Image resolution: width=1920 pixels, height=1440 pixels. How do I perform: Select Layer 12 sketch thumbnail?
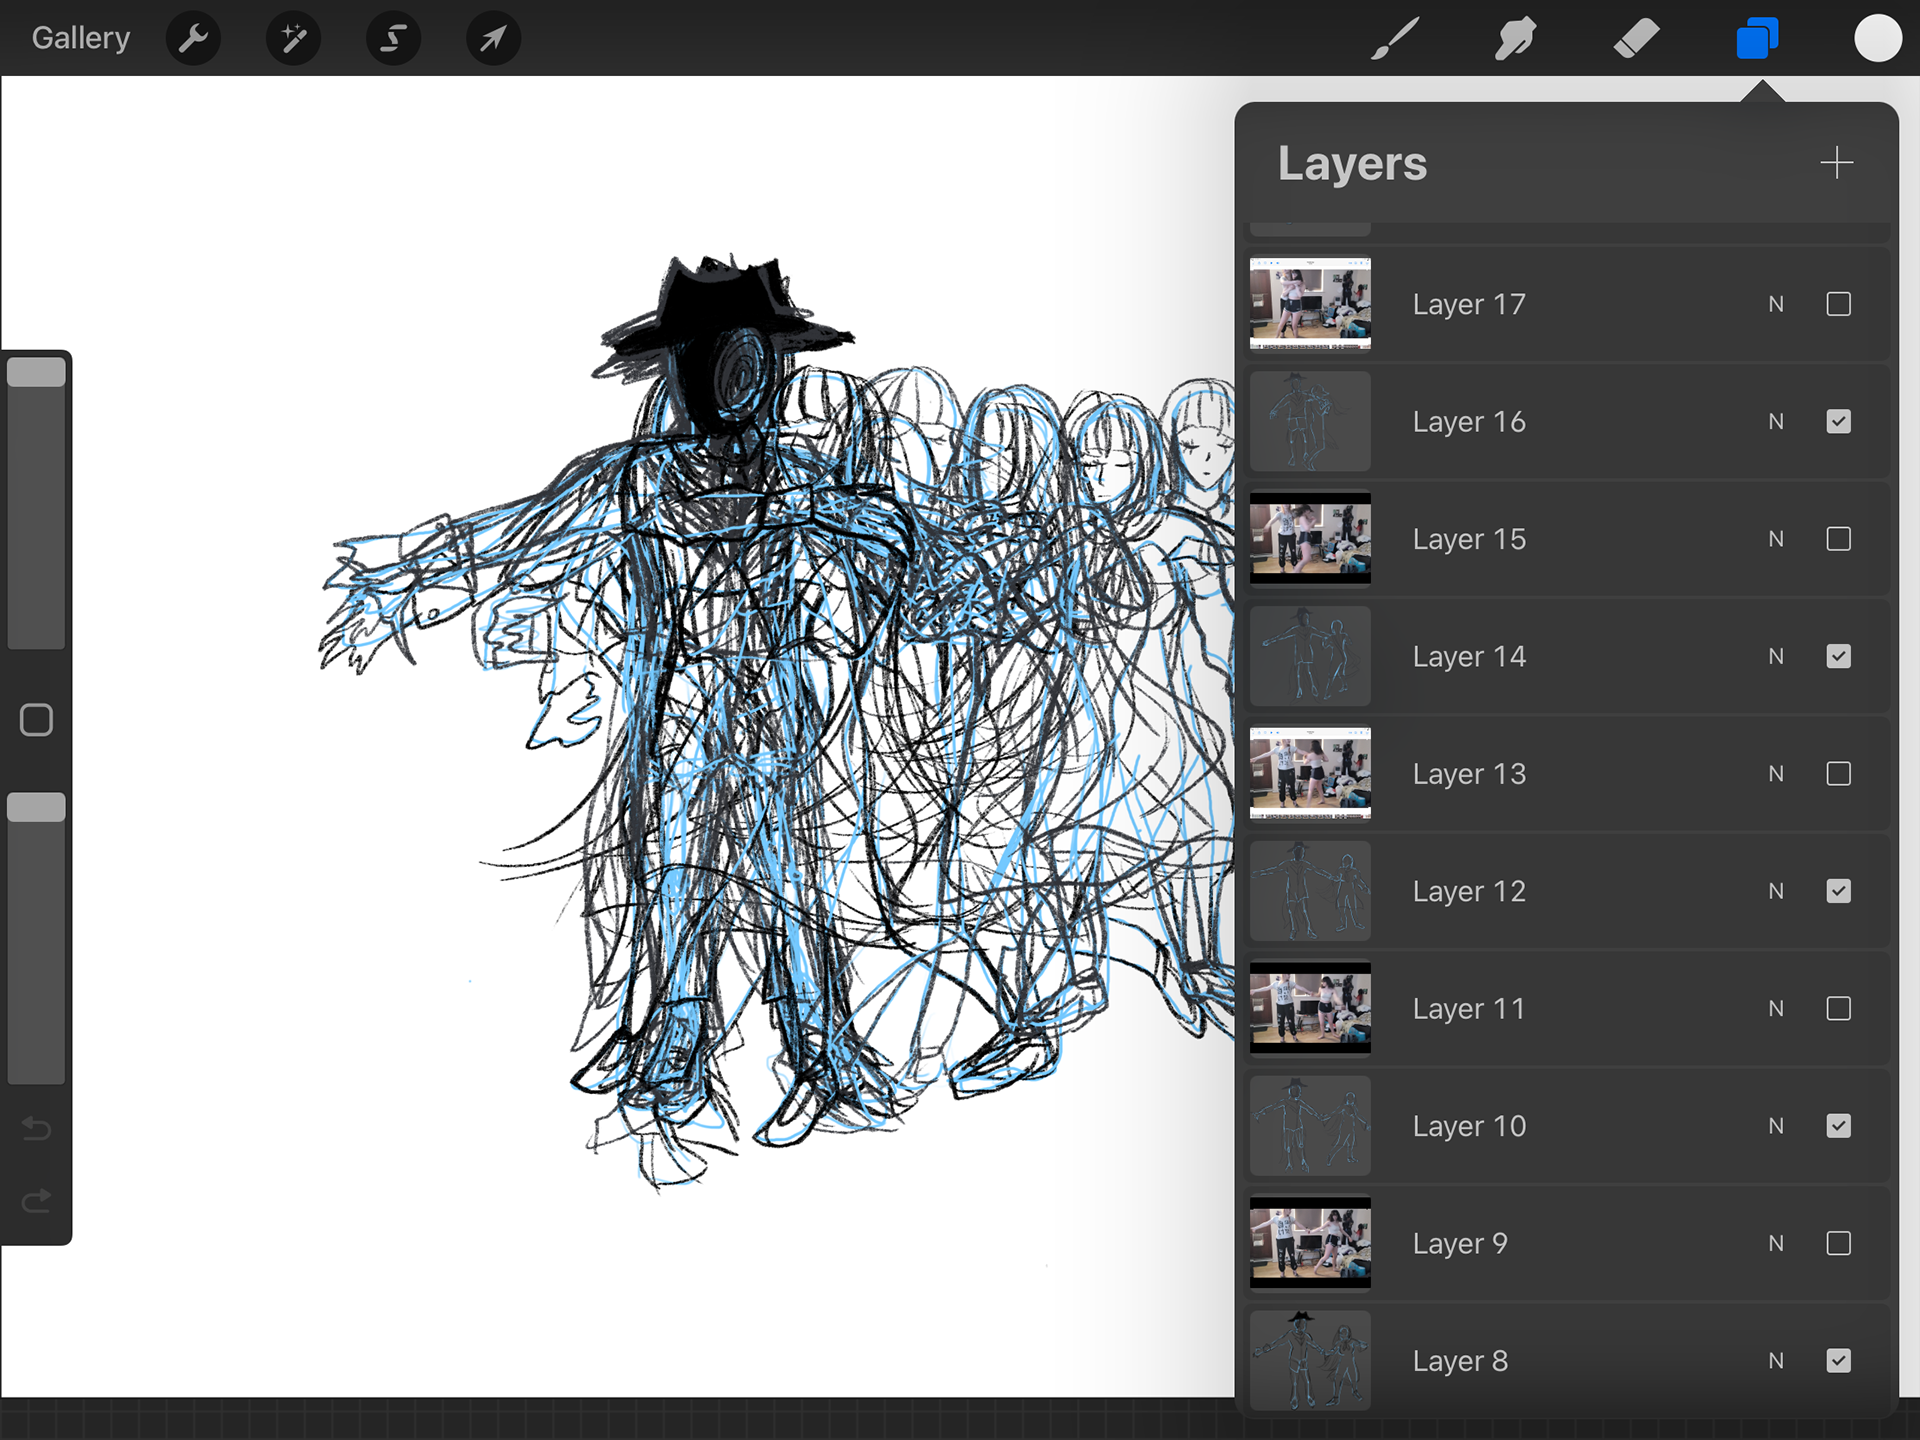tap(1310, 891)
